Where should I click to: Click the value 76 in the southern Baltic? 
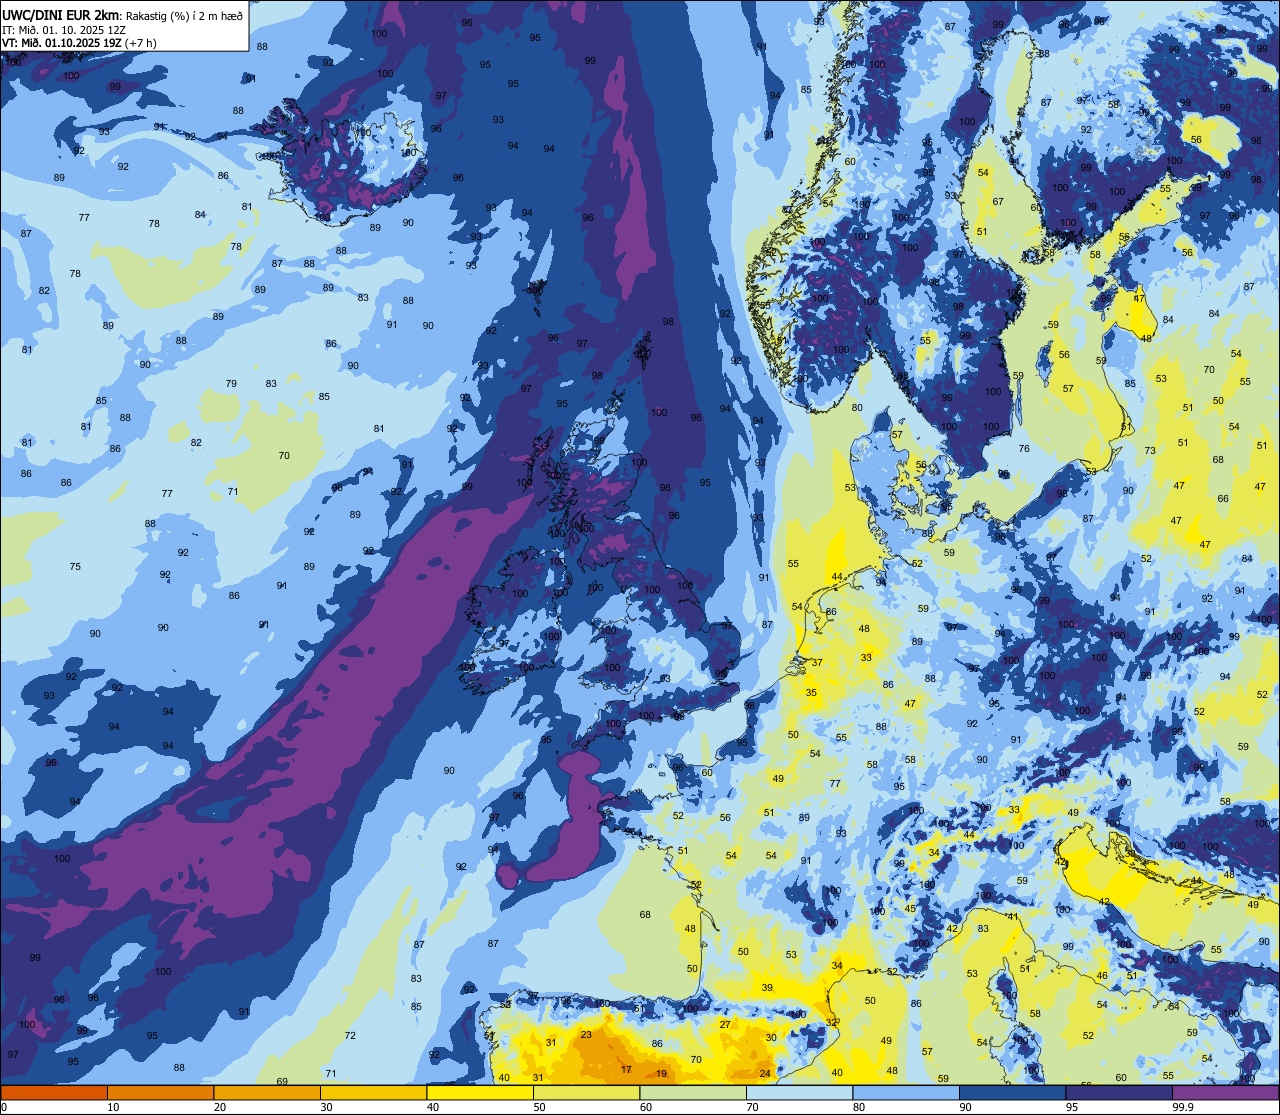click(1024, 449)
